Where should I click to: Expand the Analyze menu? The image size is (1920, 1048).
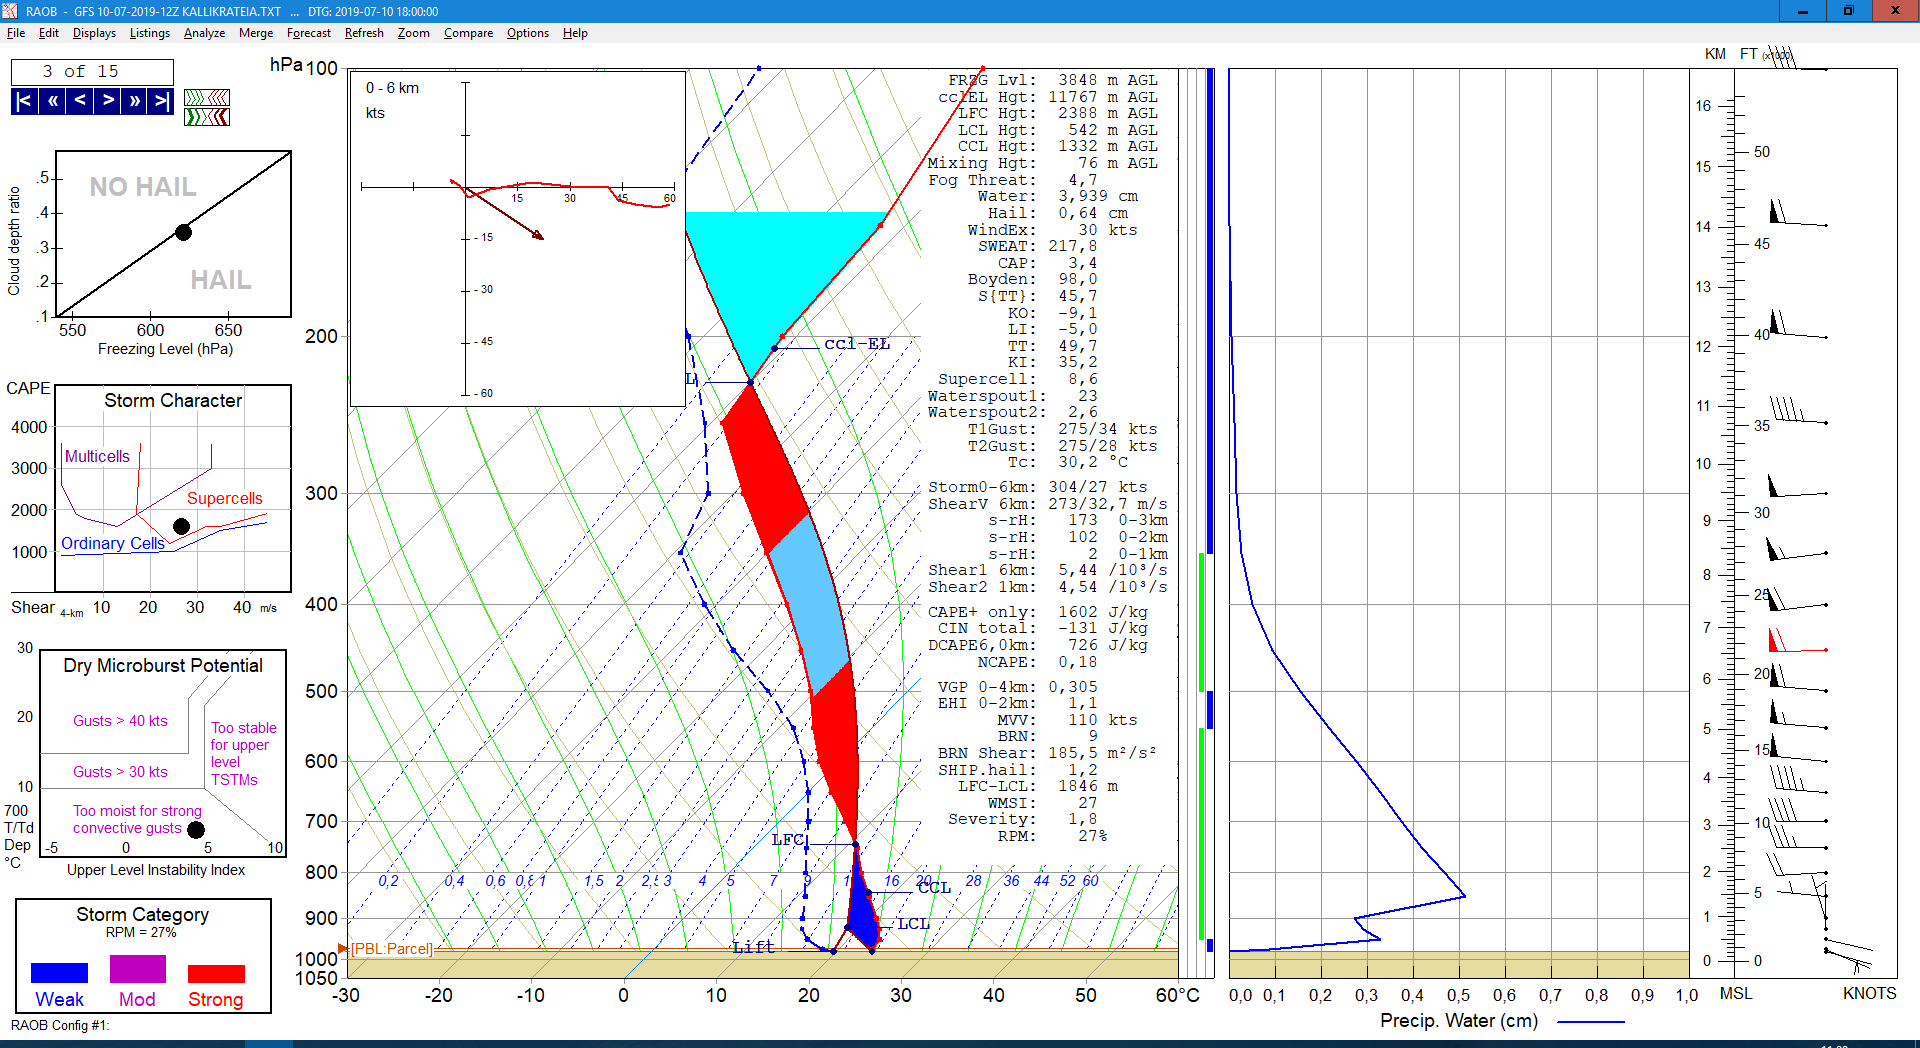204,33
